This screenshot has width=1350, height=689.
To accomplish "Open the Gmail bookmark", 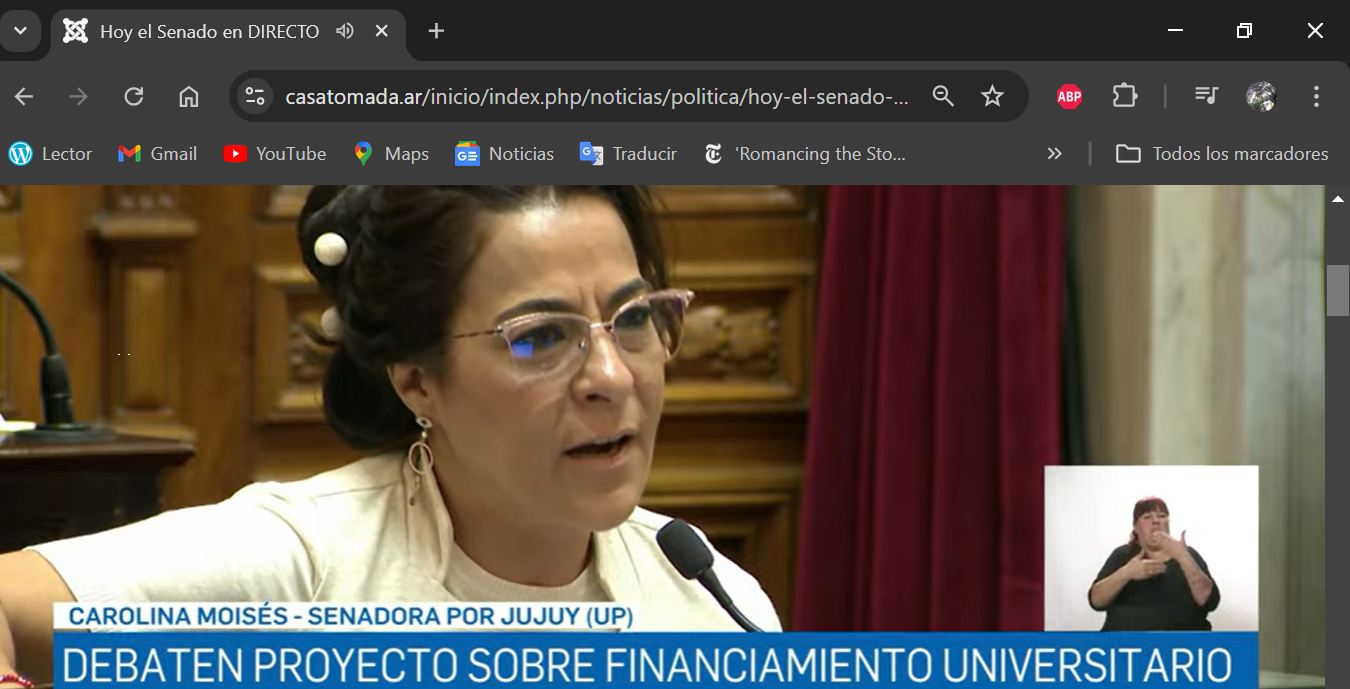I will [x=158, y=154].
